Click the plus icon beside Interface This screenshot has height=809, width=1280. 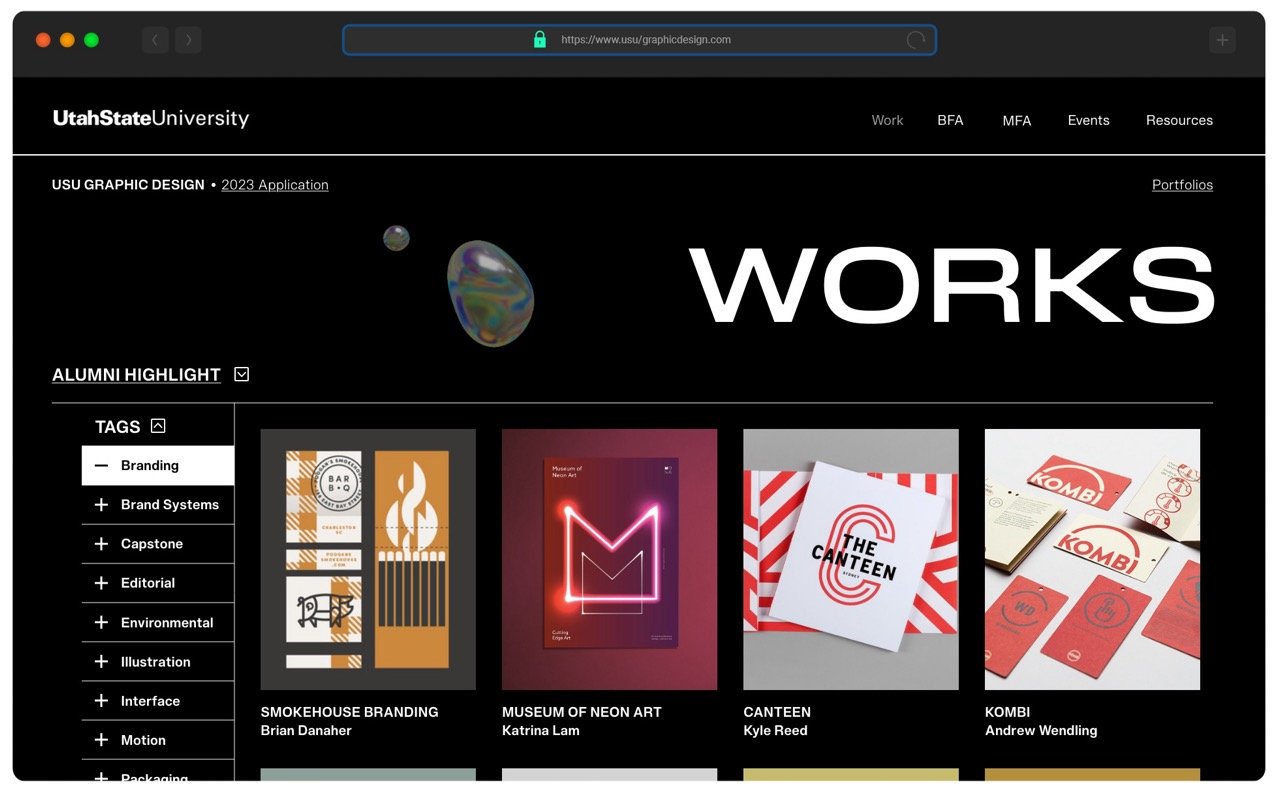tap(101, 701)
